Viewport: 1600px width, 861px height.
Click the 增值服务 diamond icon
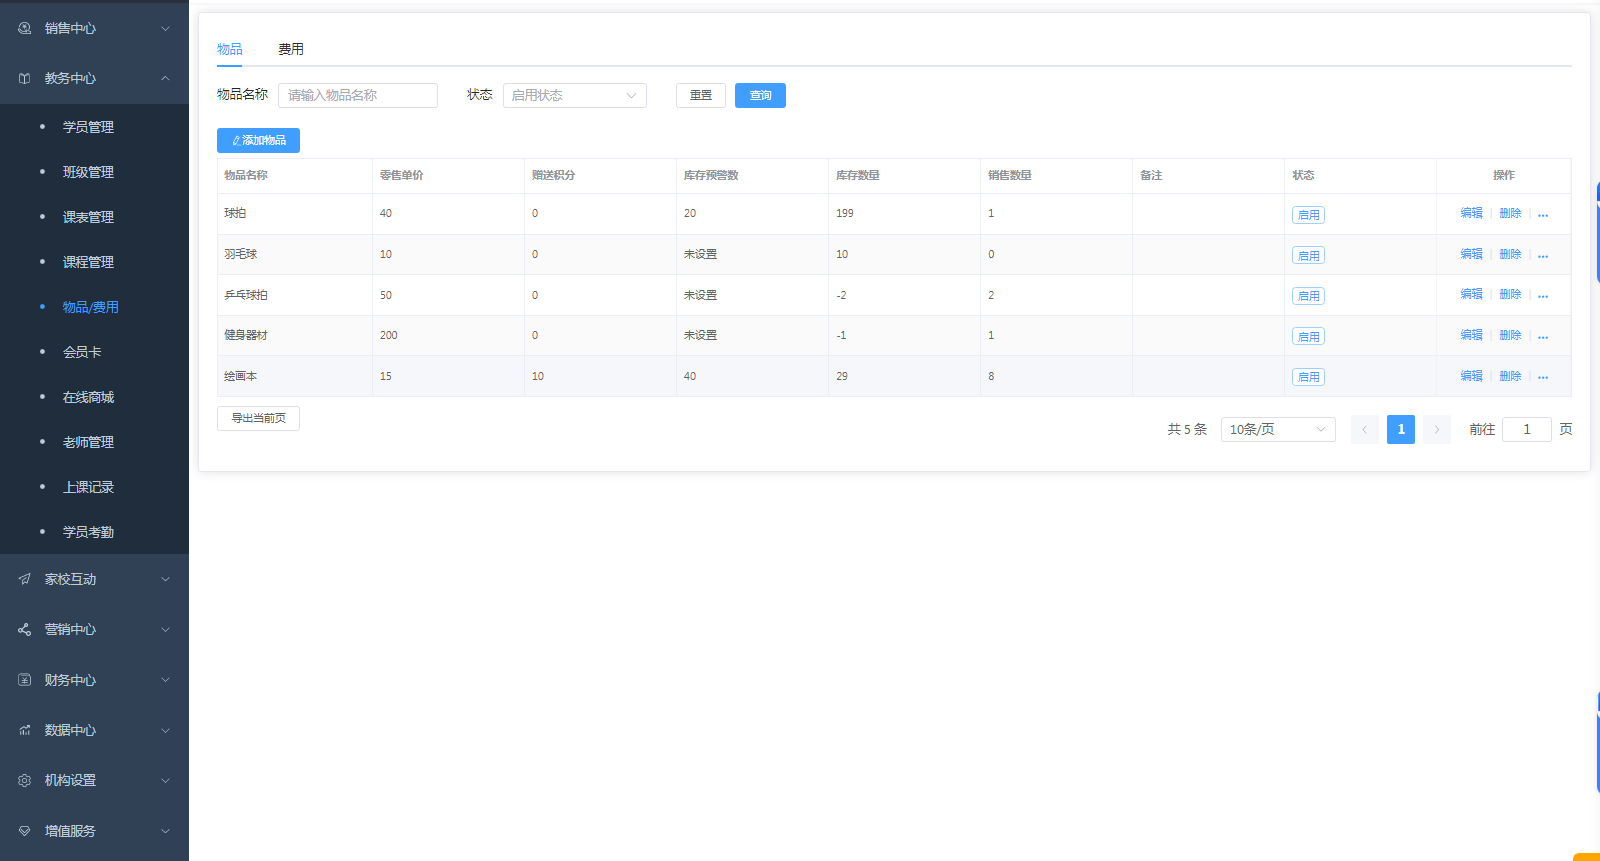click(x=25, y=831)
